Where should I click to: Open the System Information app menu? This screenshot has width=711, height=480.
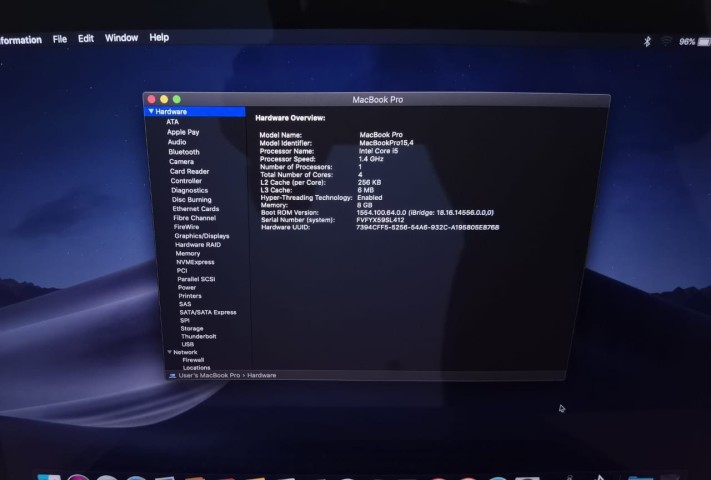(20, 40)
